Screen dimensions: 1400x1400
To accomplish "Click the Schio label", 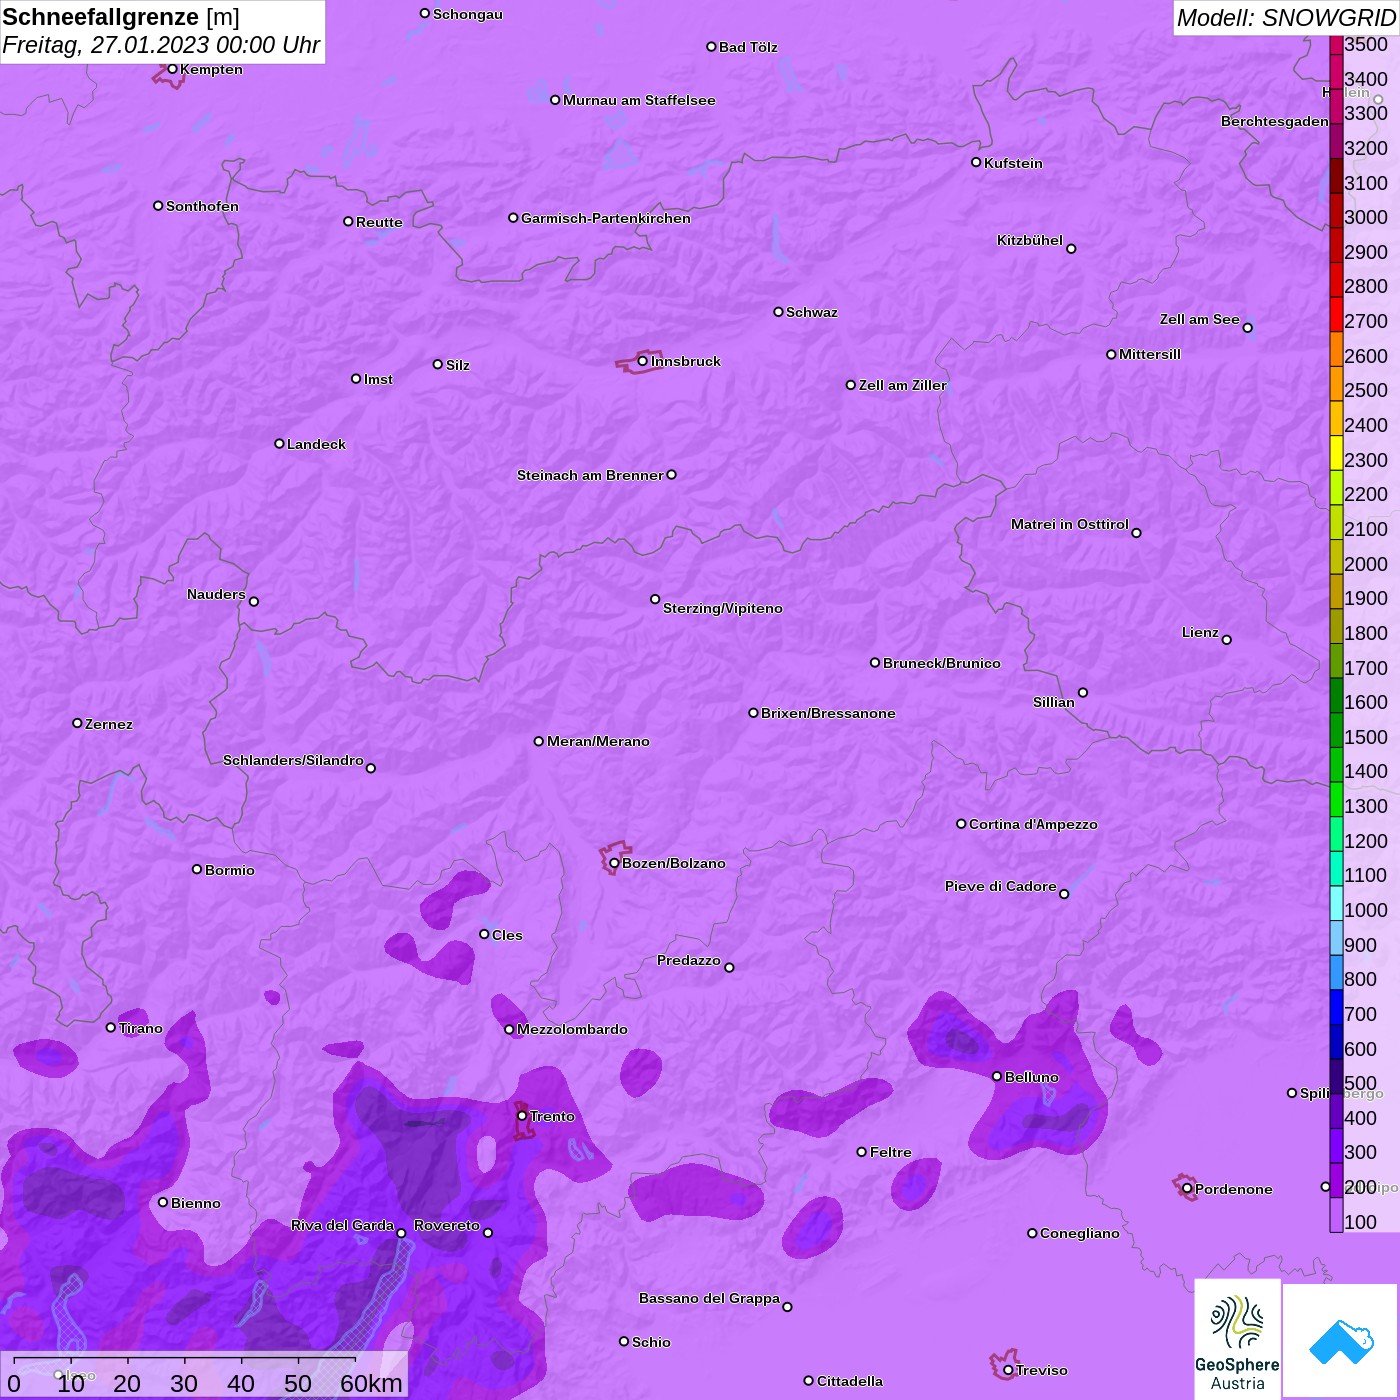I will 651,1342.
